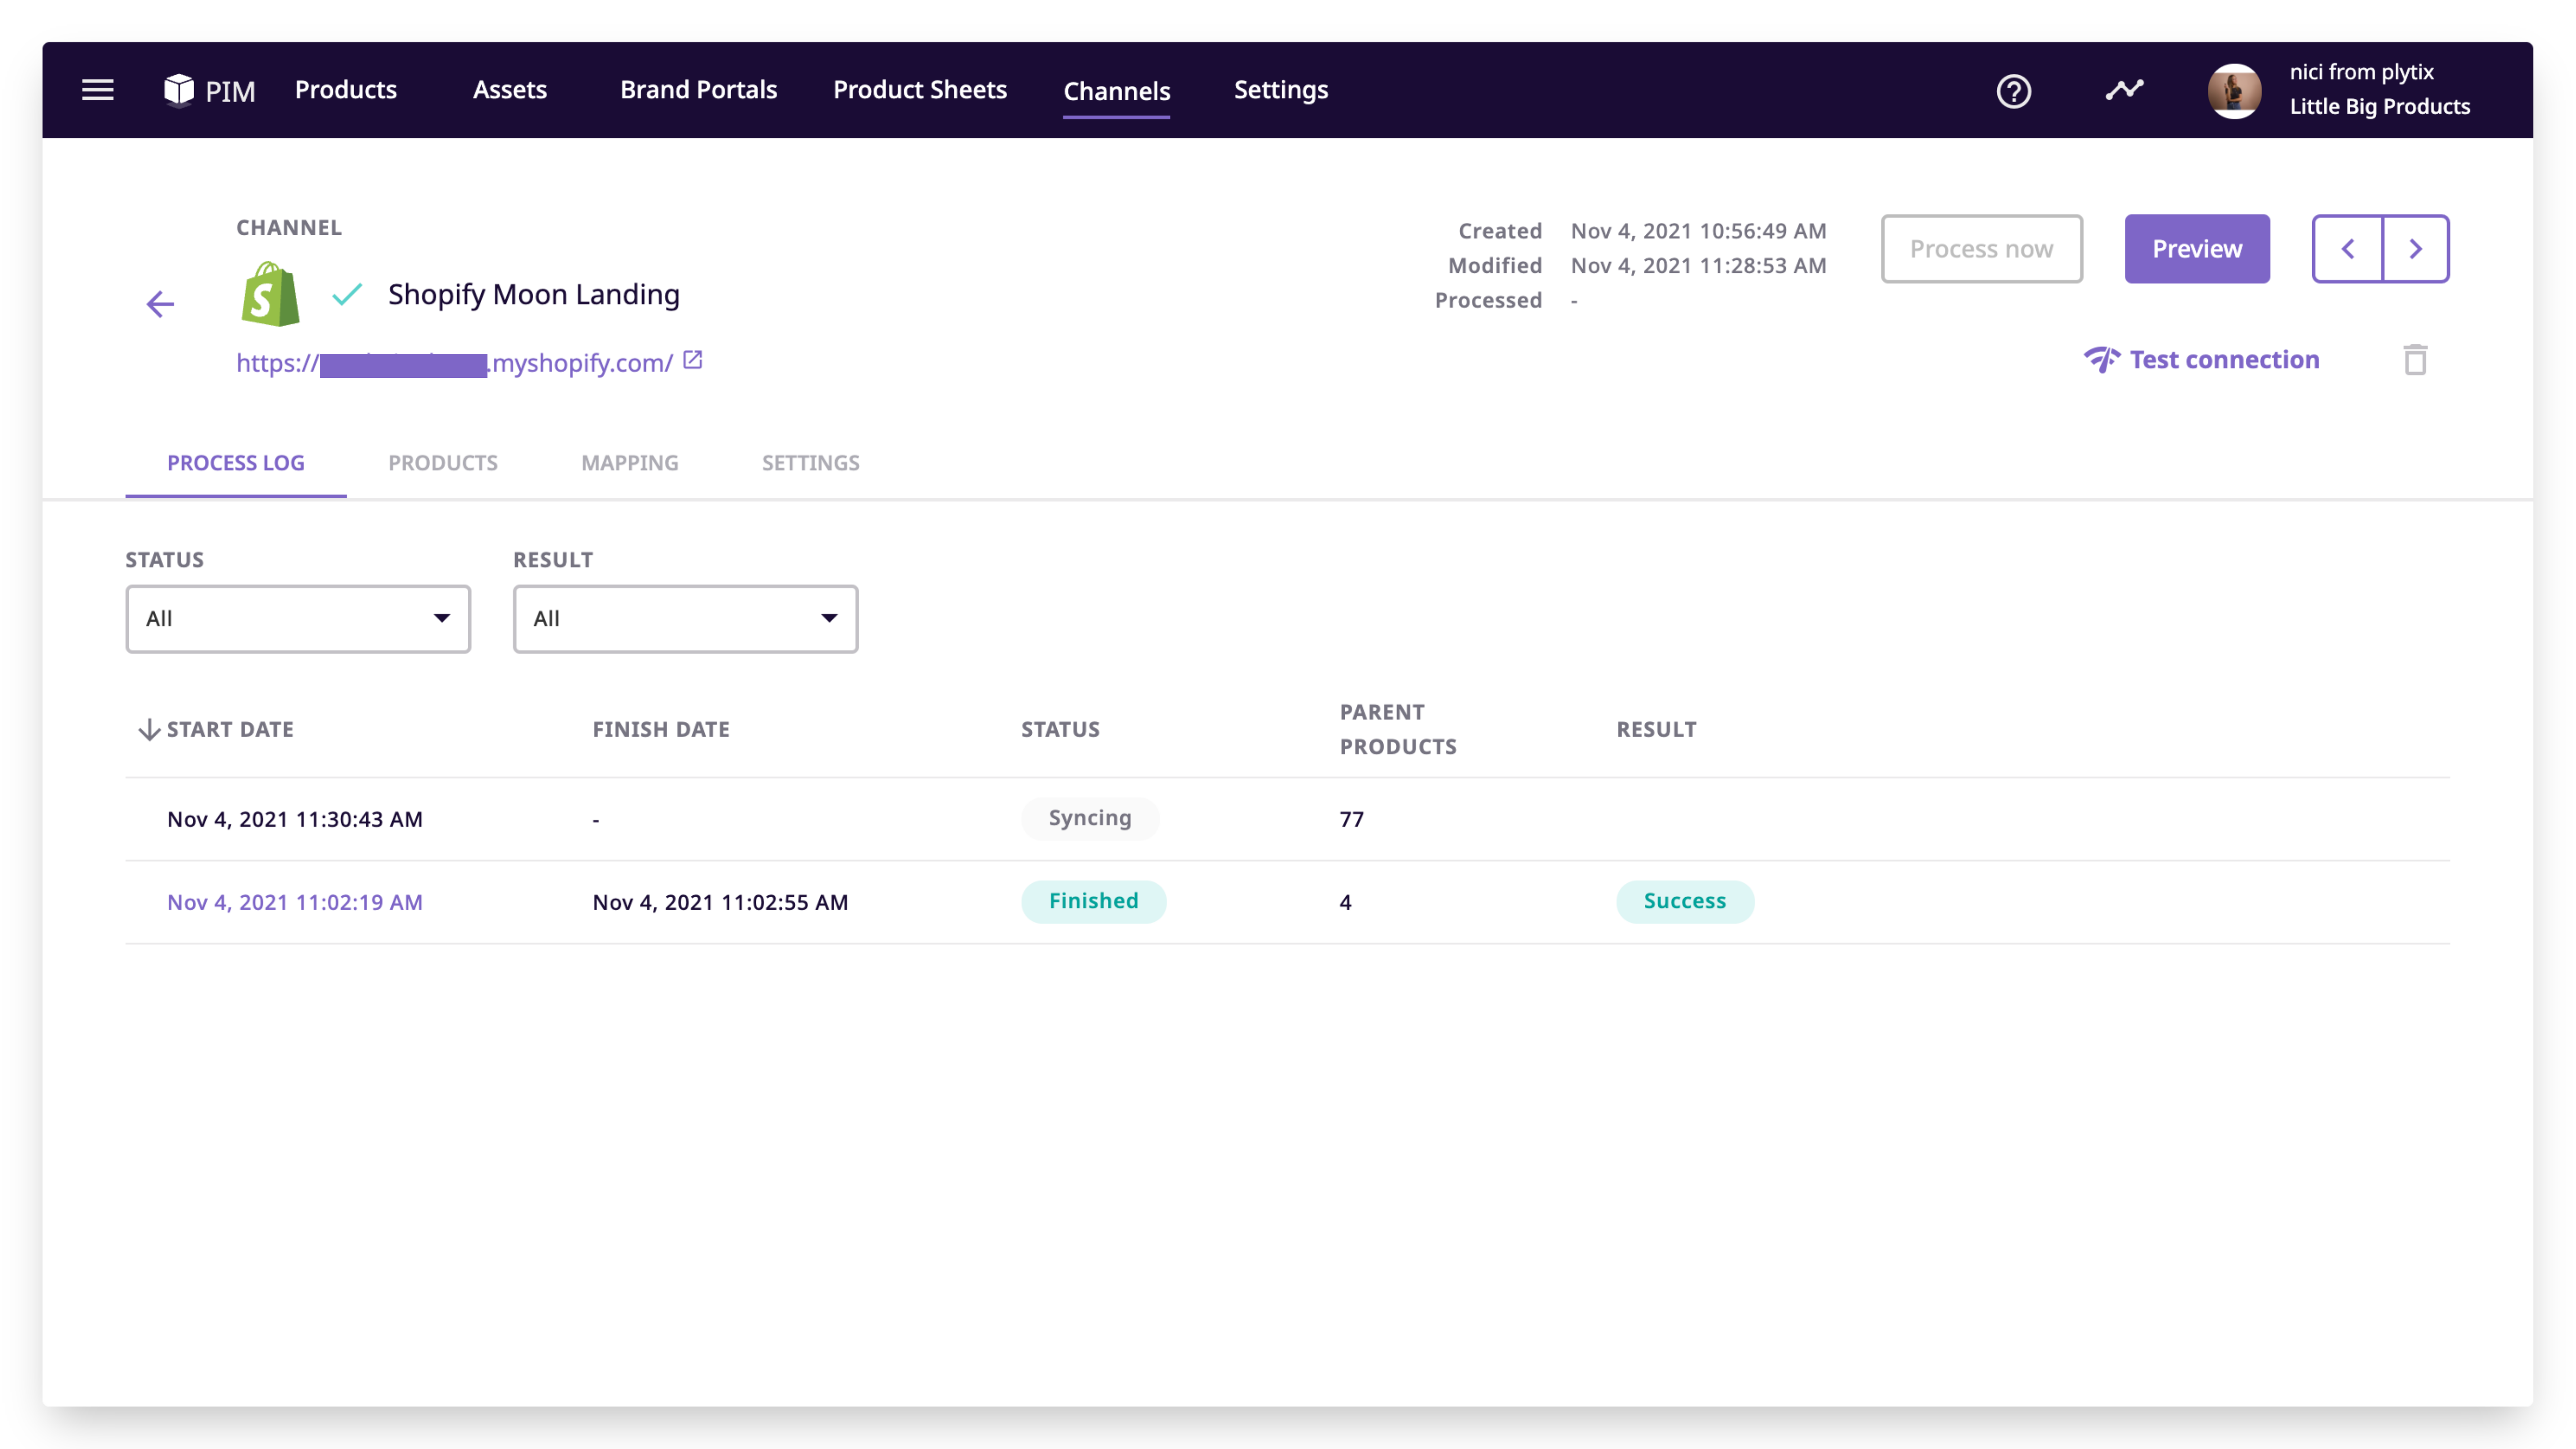The height and width of the screenshot is (1449, 2576).
Task: Click the Status column header
Action: coord(1060,729)
